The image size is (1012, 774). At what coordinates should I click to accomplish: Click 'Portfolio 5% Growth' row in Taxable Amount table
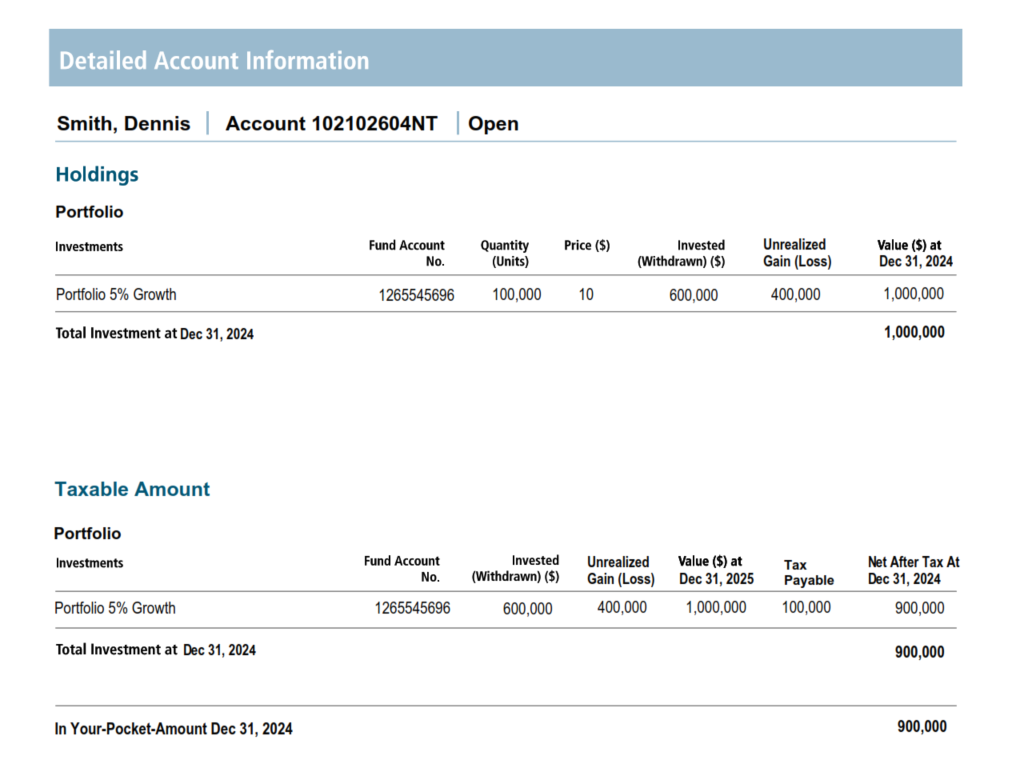click(505, 608)
